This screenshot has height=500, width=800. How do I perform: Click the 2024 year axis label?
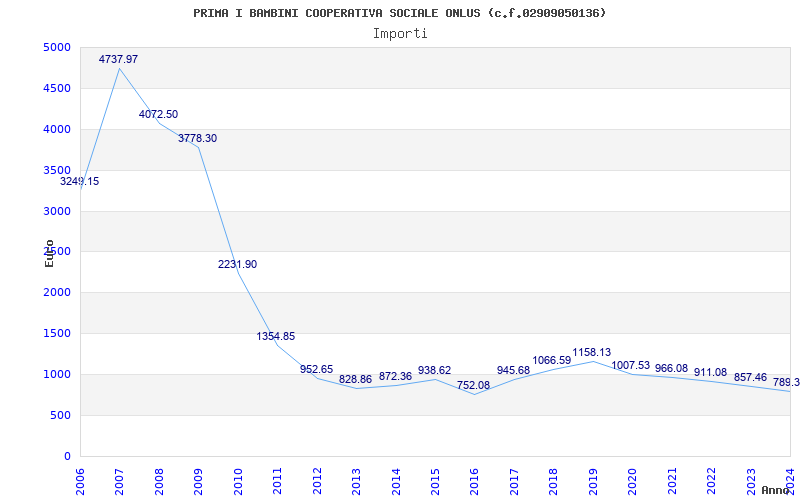coord(790,481)
